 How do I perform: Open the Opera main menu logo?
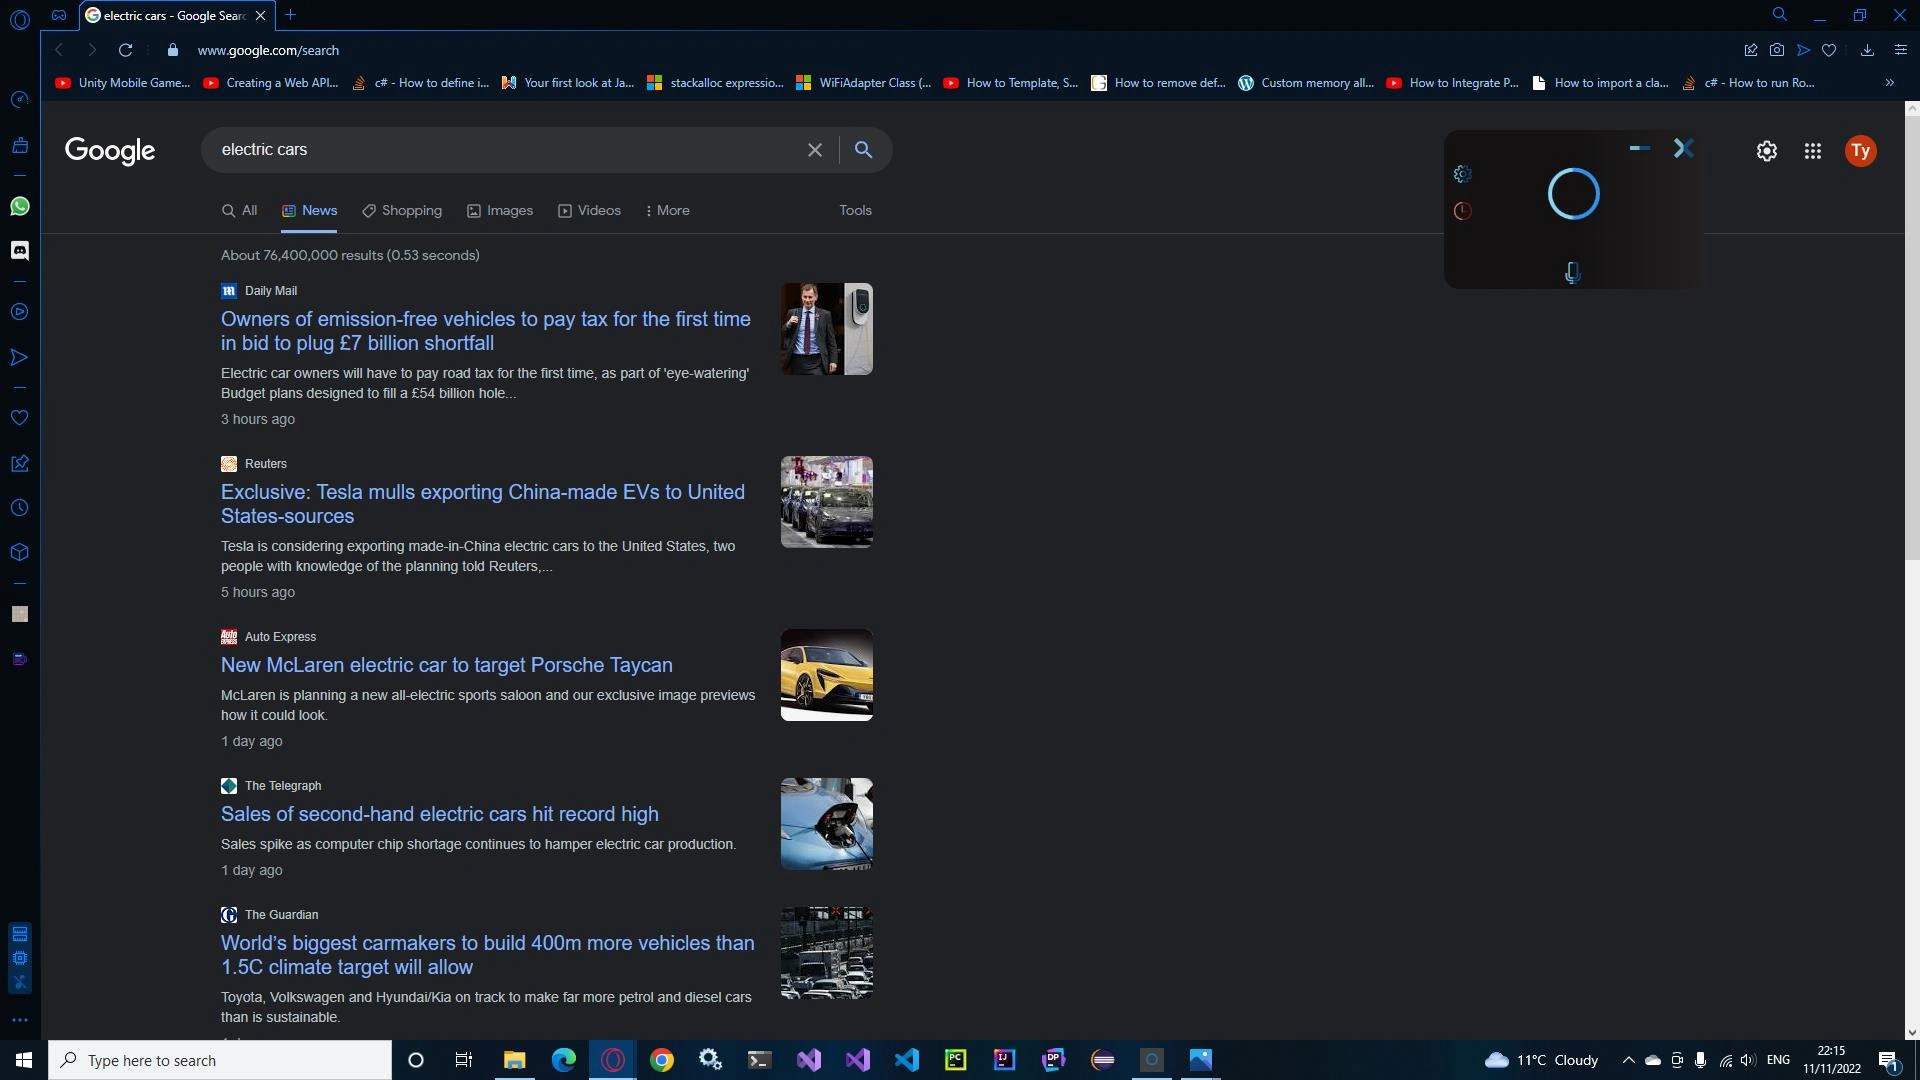[x=20, y=19]
